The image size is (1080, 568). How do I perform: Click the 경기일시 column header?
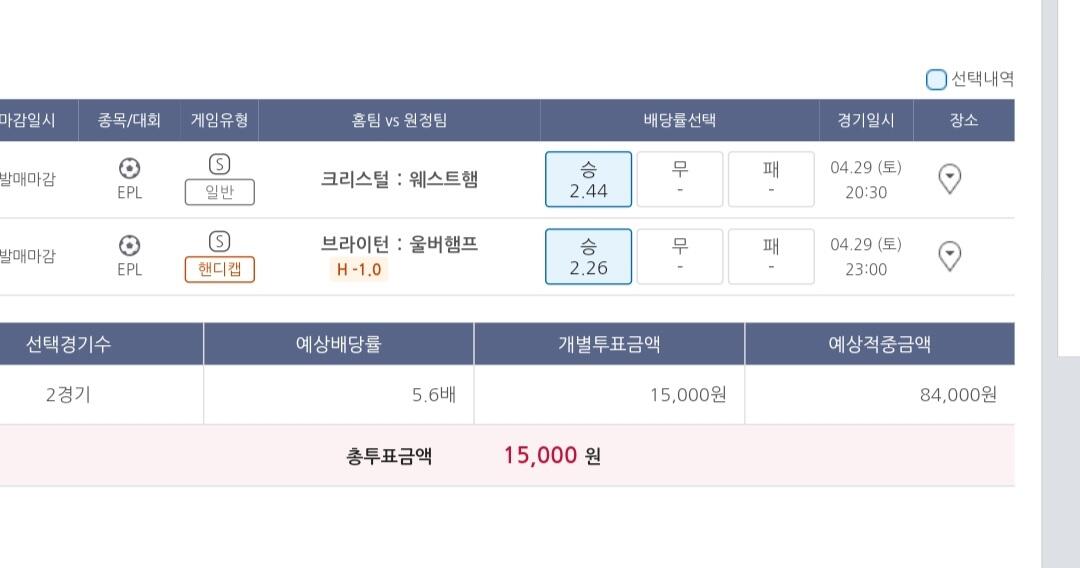(x=865, y=121)
